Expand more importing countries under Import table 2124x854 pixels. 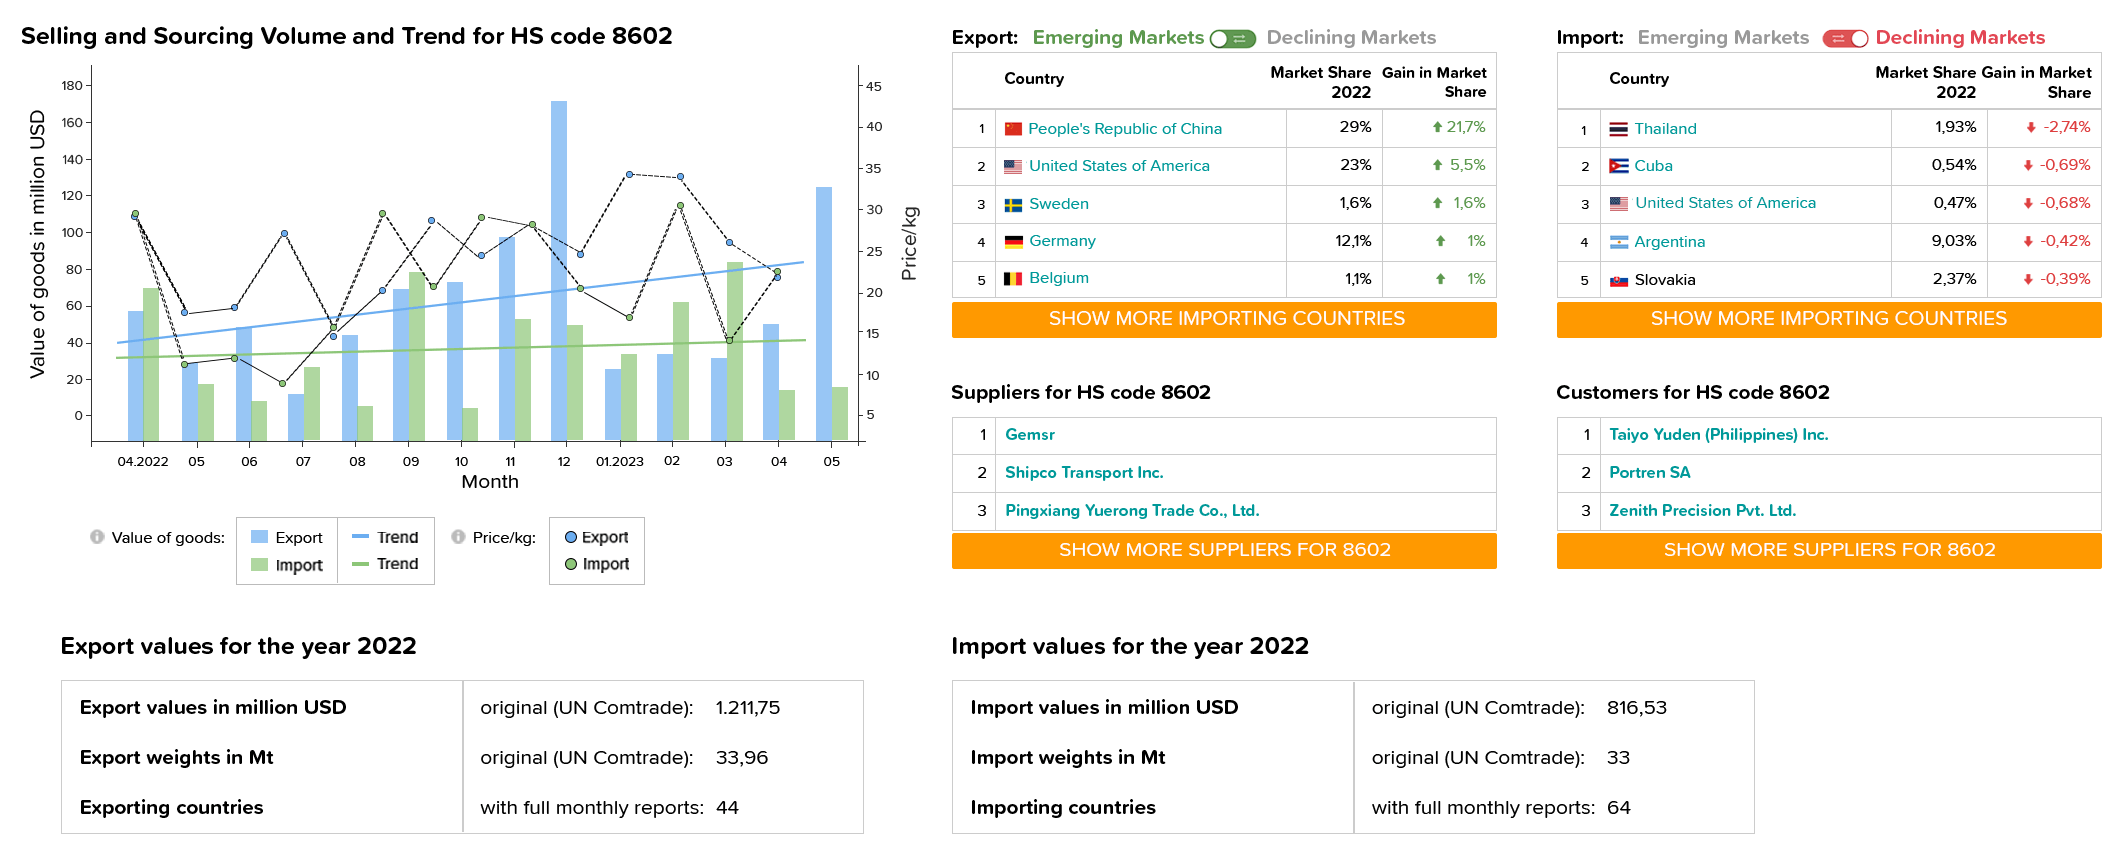[1829, 319]
